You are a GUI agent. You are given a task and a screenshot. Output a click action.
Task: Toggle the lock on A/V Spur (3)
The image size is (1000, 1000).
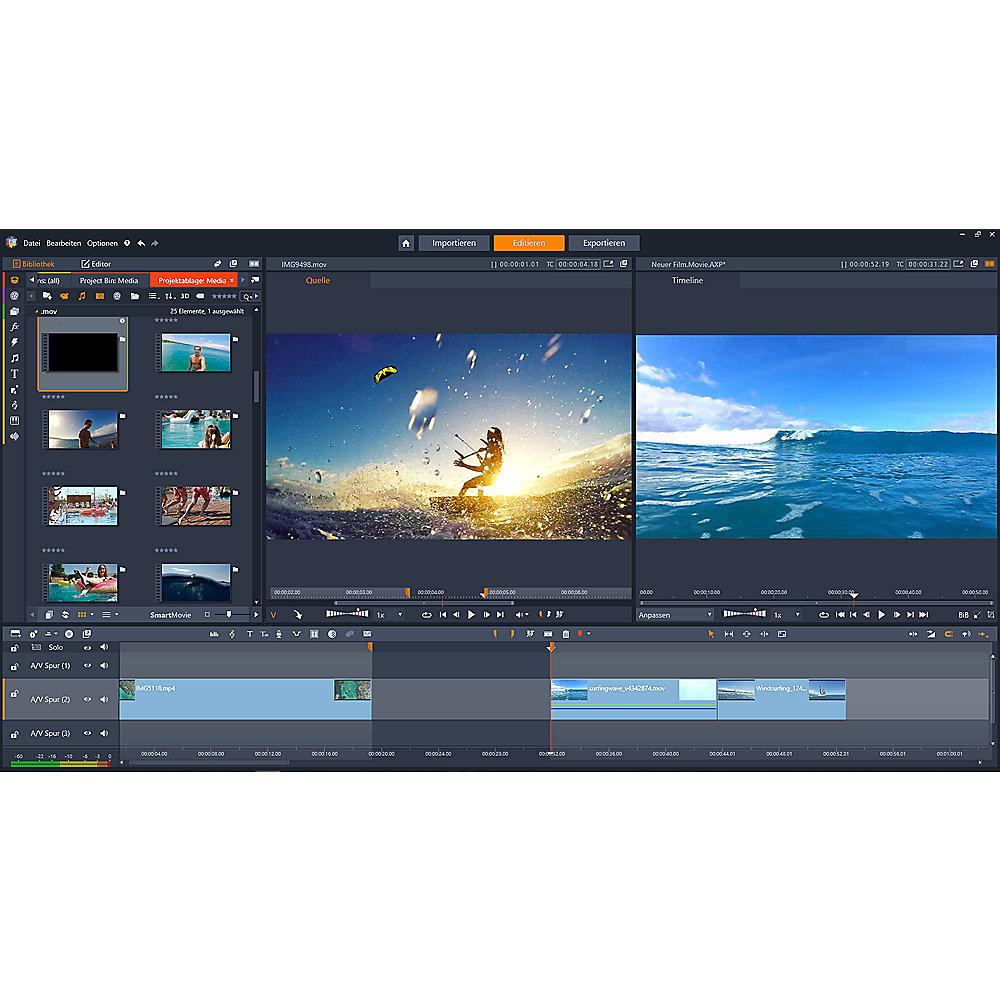[x=14, y=733]
